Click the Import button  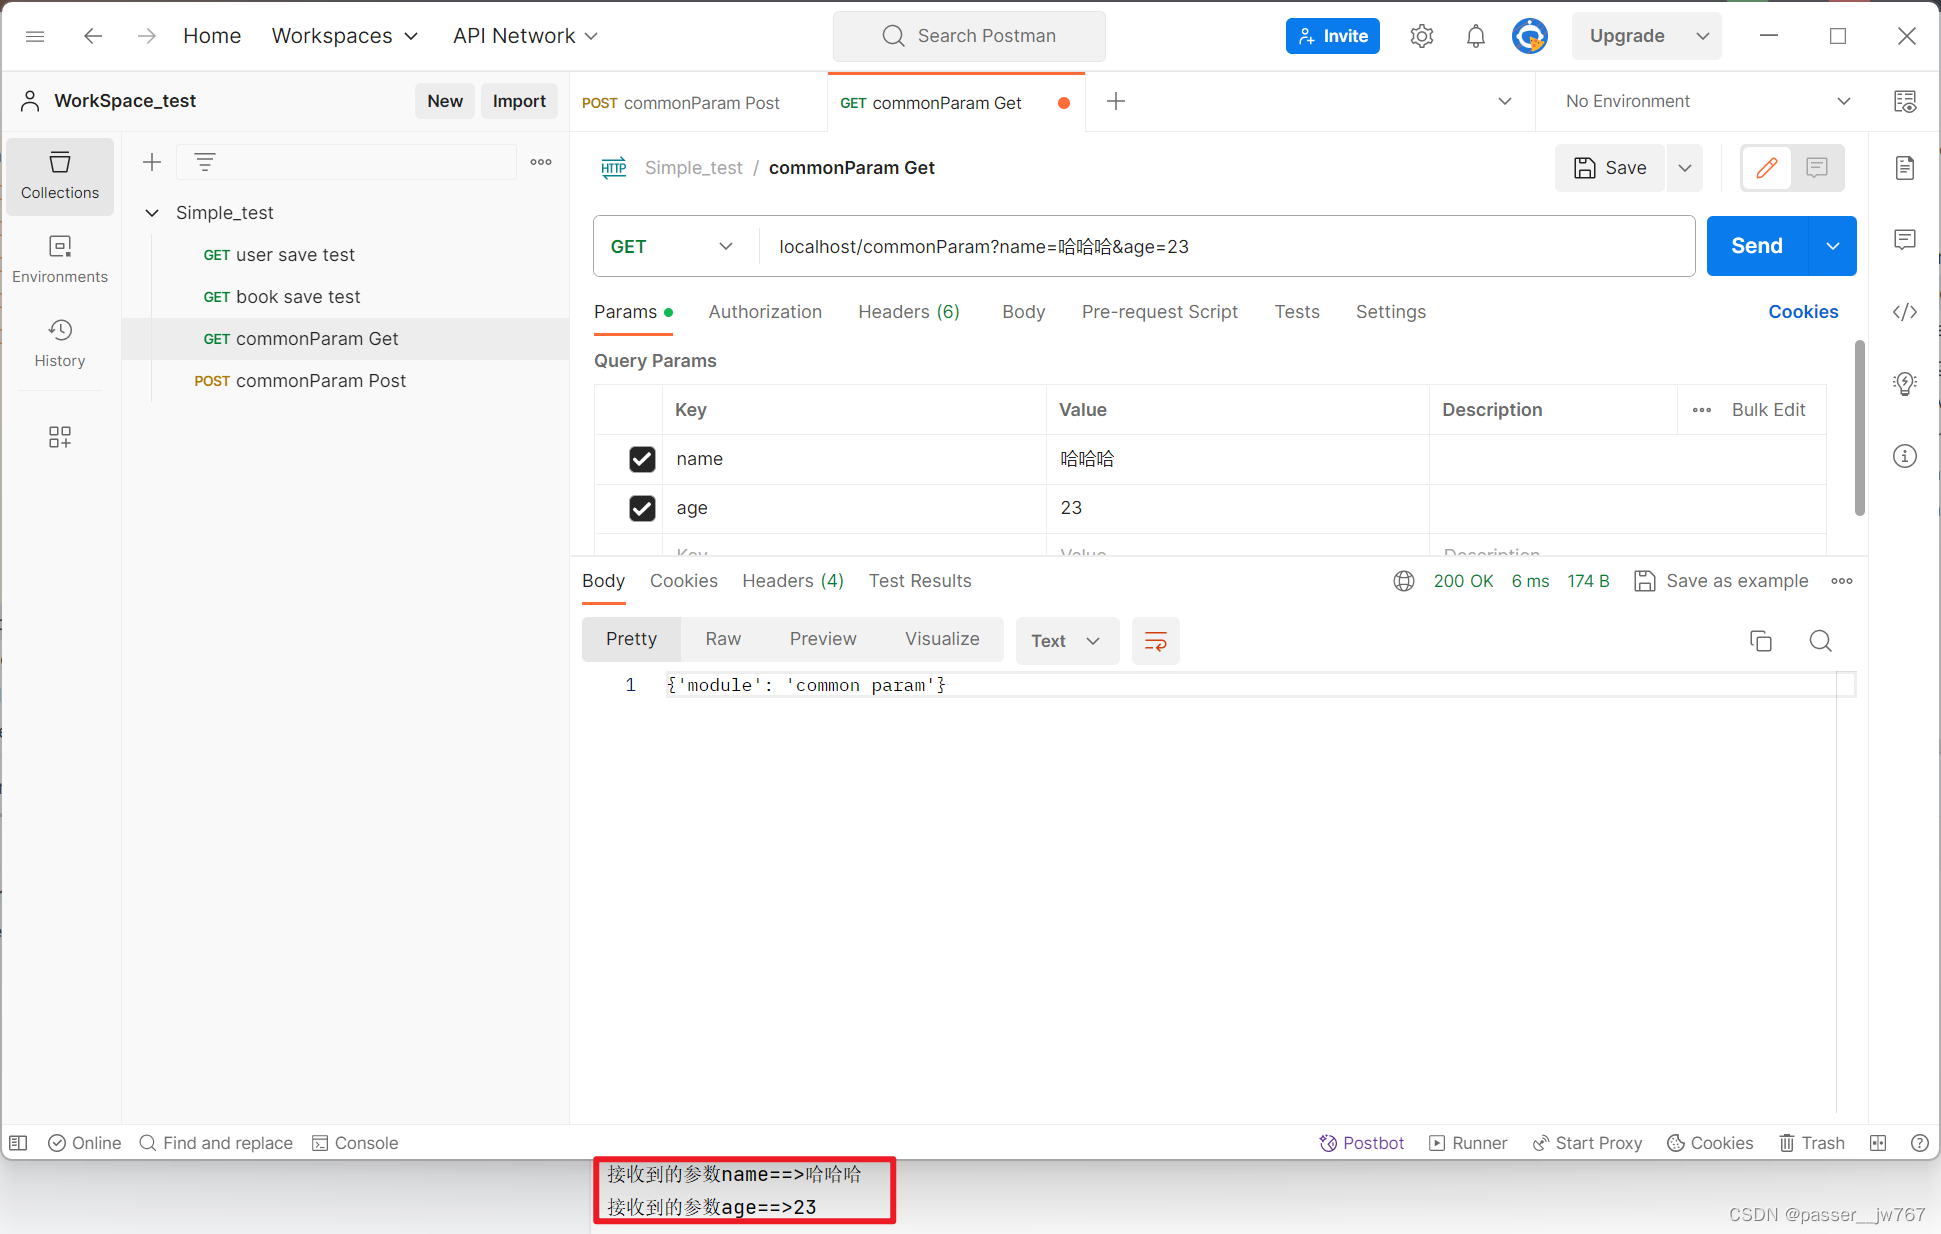click(x=519, y=101)
